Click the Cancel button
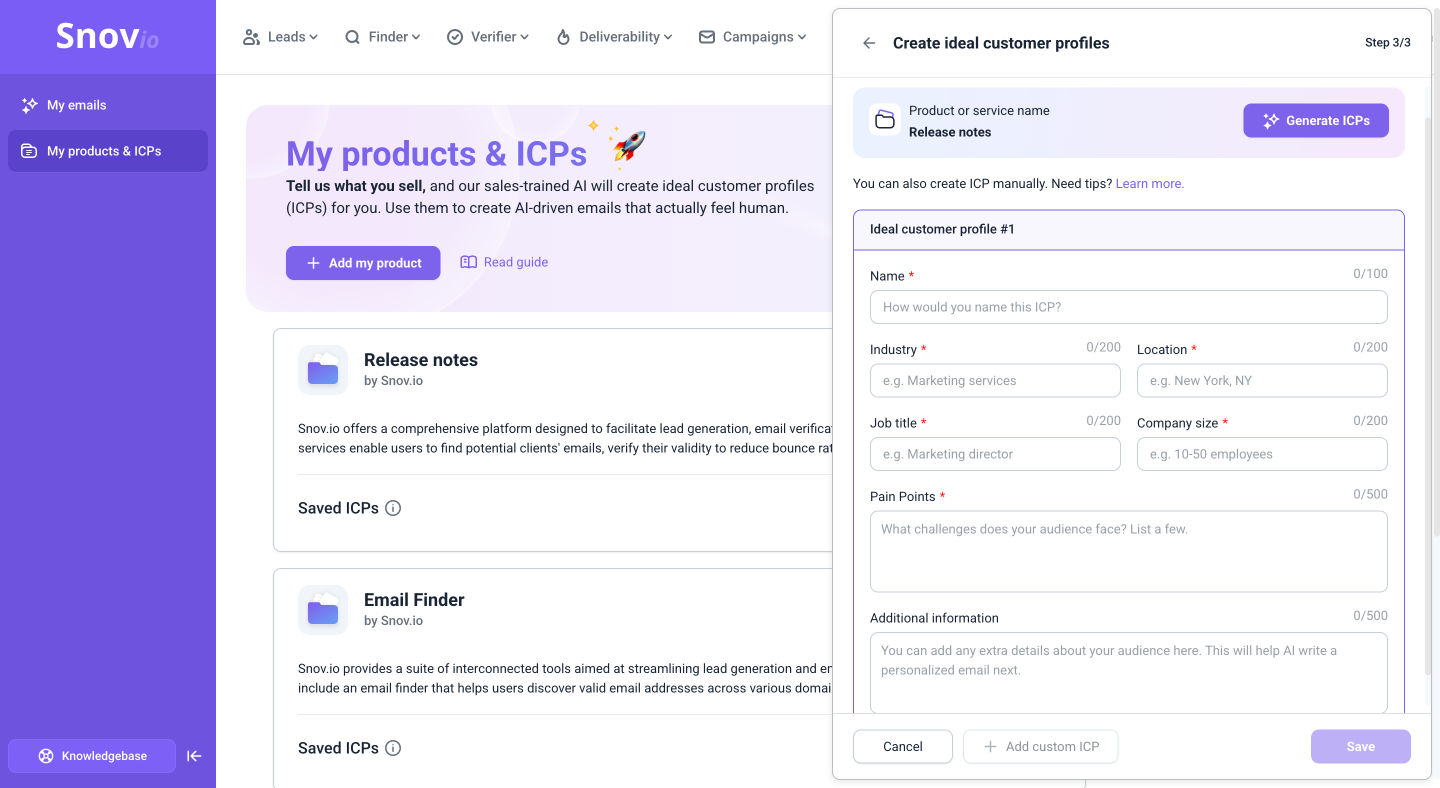 tap(903, 747)
